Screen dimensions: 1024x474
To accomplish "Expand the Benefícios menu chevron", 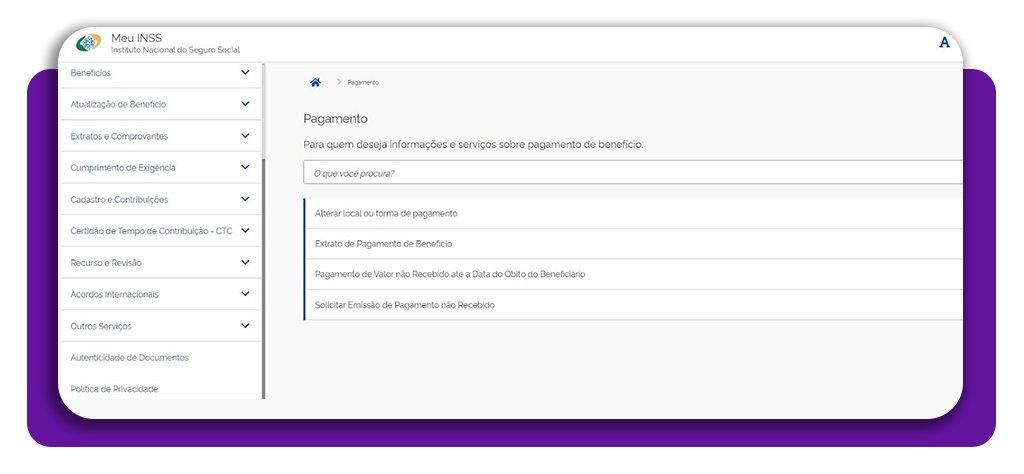I will tap(245, 72).
